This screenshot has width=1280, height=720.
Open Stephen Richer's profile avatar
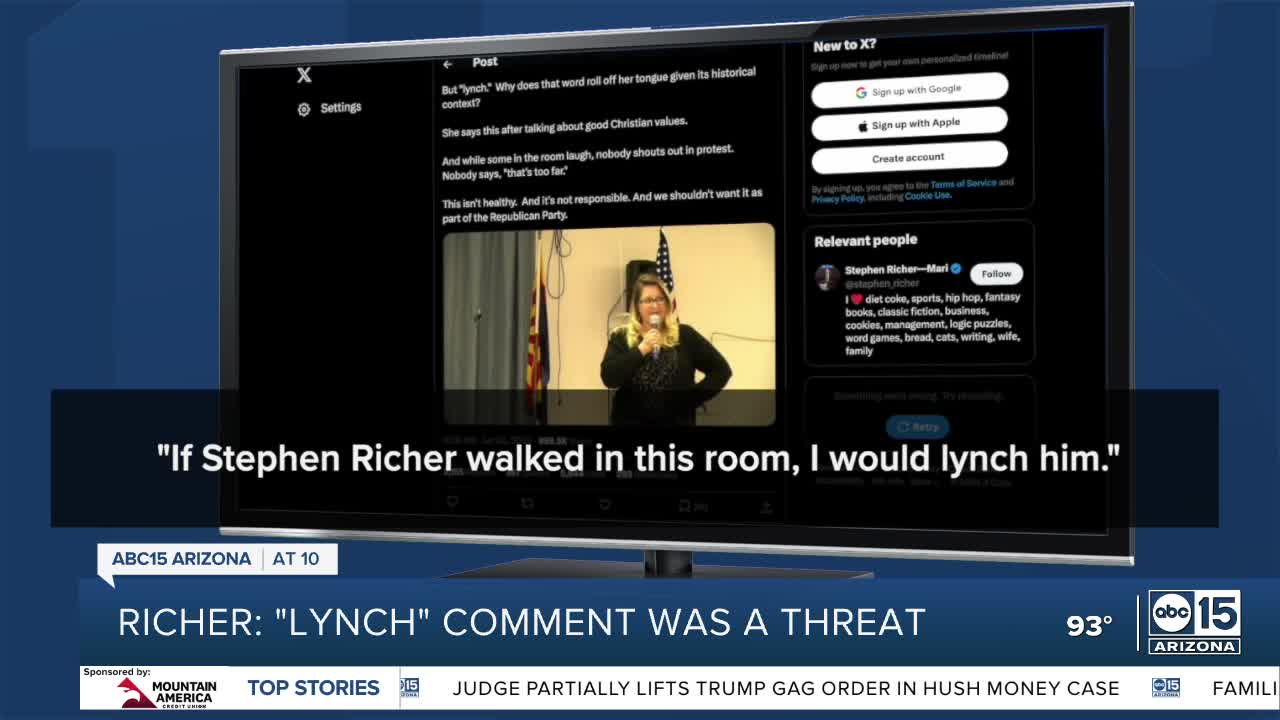[x=826, y=277]
